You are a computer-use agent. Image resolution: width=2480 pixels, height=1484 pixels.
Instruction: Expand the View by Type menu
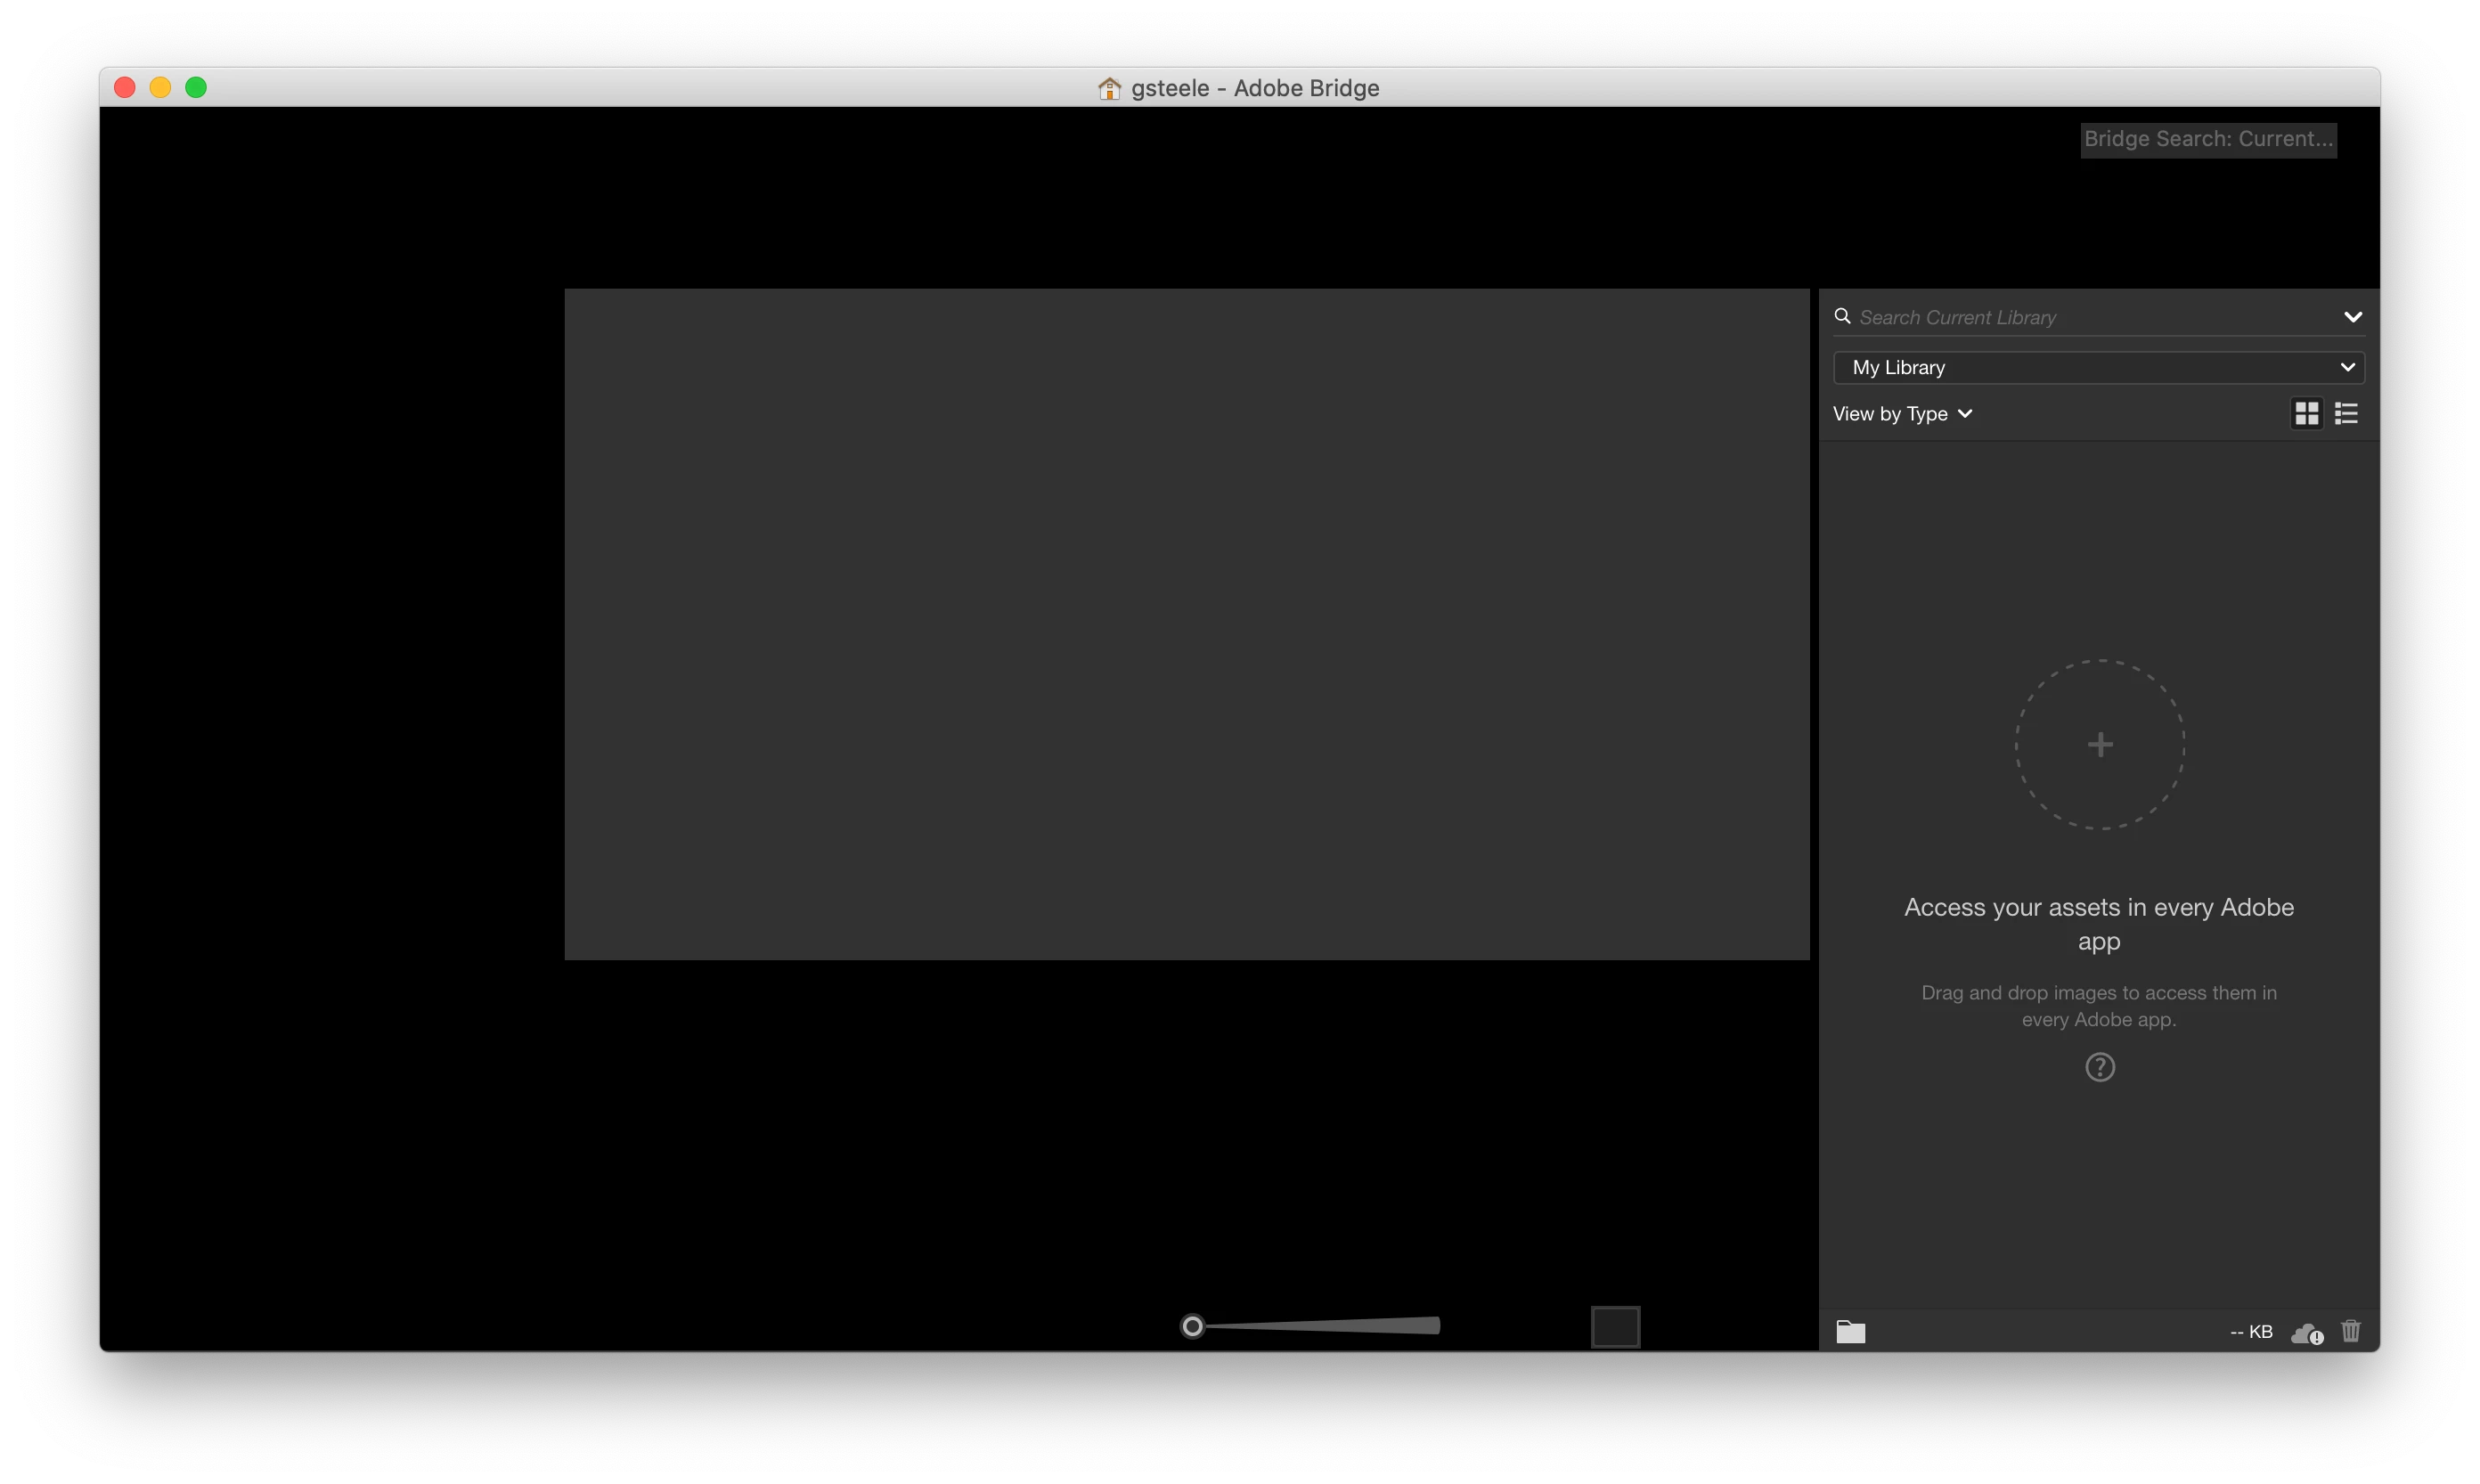(x=1902, y=414)
